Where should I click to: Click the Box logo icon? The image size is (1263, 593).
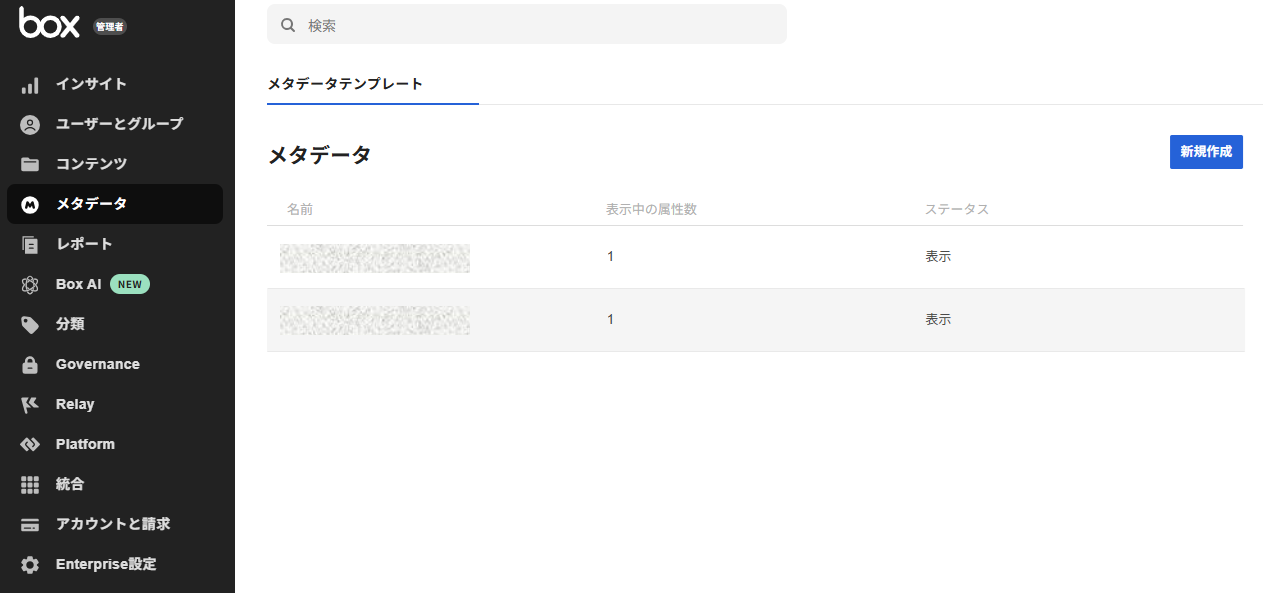coord(49,23)
